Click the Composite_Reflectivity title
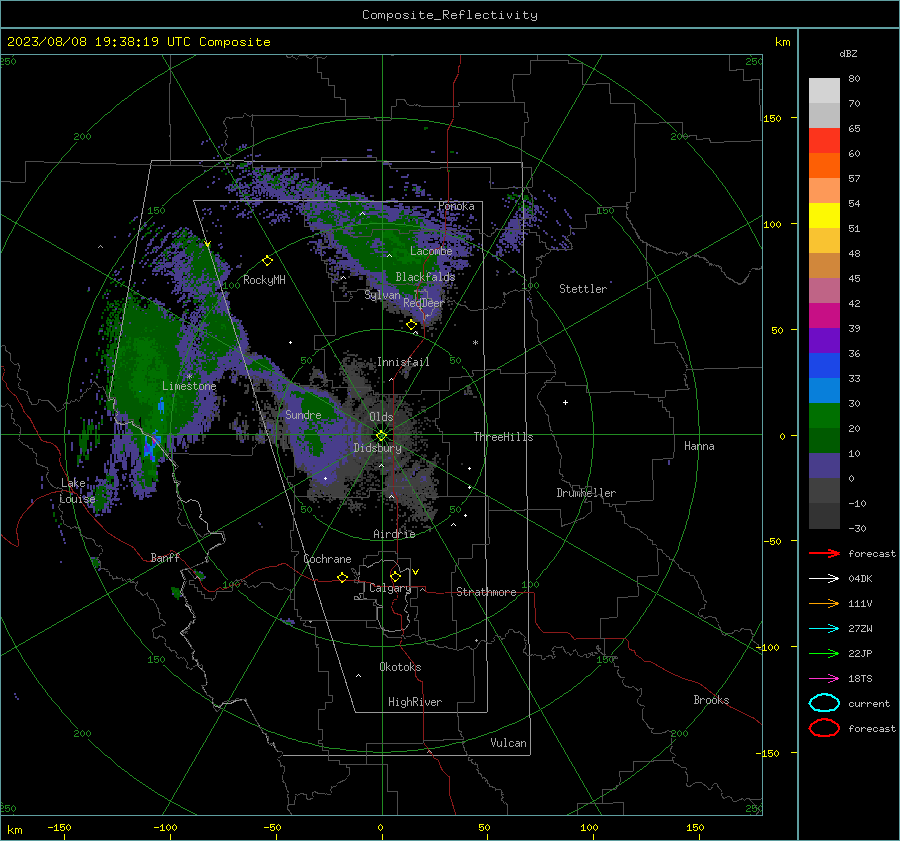 pyautogui.click(x=450, y=15)
